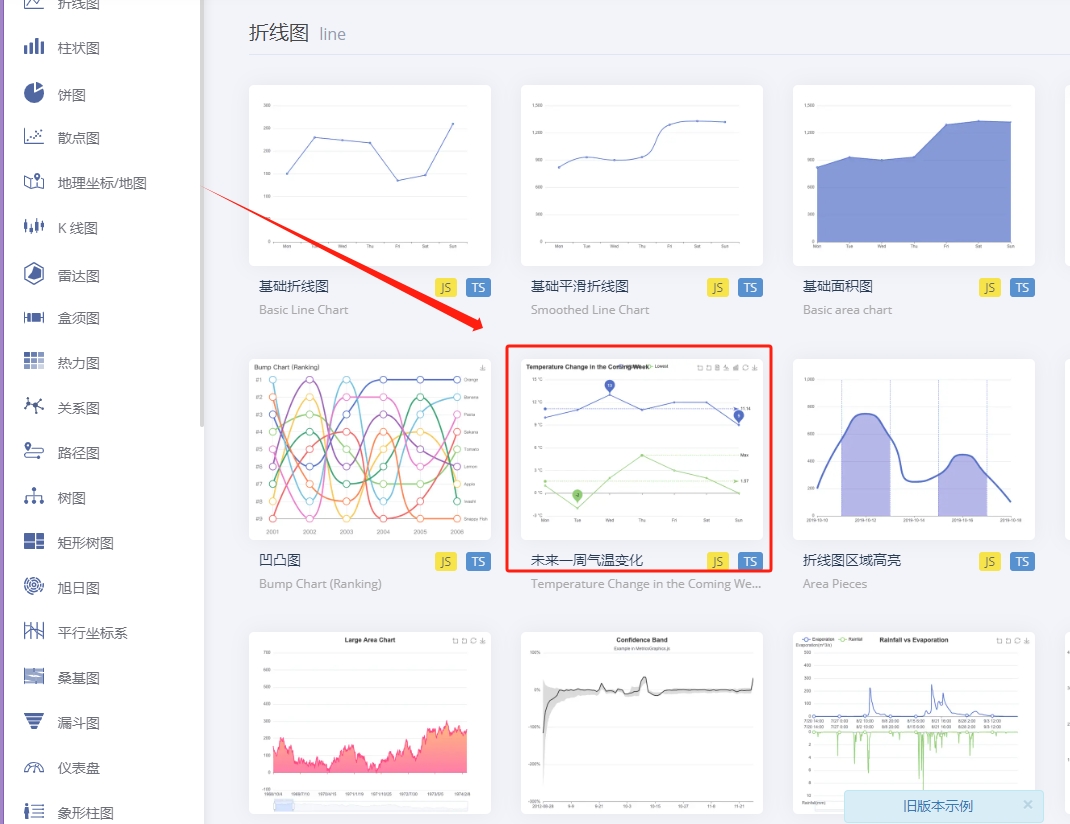Click the candlestick (K 线图) icon

[x=34, y=226]
